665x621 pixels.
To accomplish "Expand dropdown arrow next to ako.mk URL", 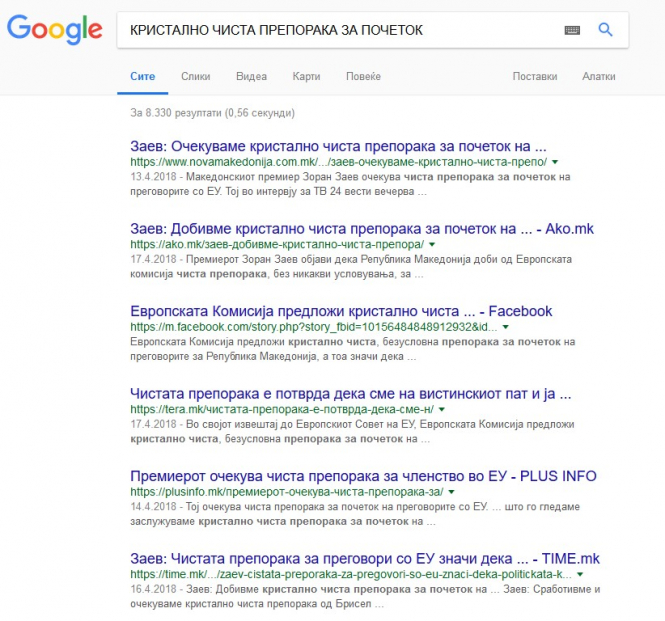I will click(433, 244).
